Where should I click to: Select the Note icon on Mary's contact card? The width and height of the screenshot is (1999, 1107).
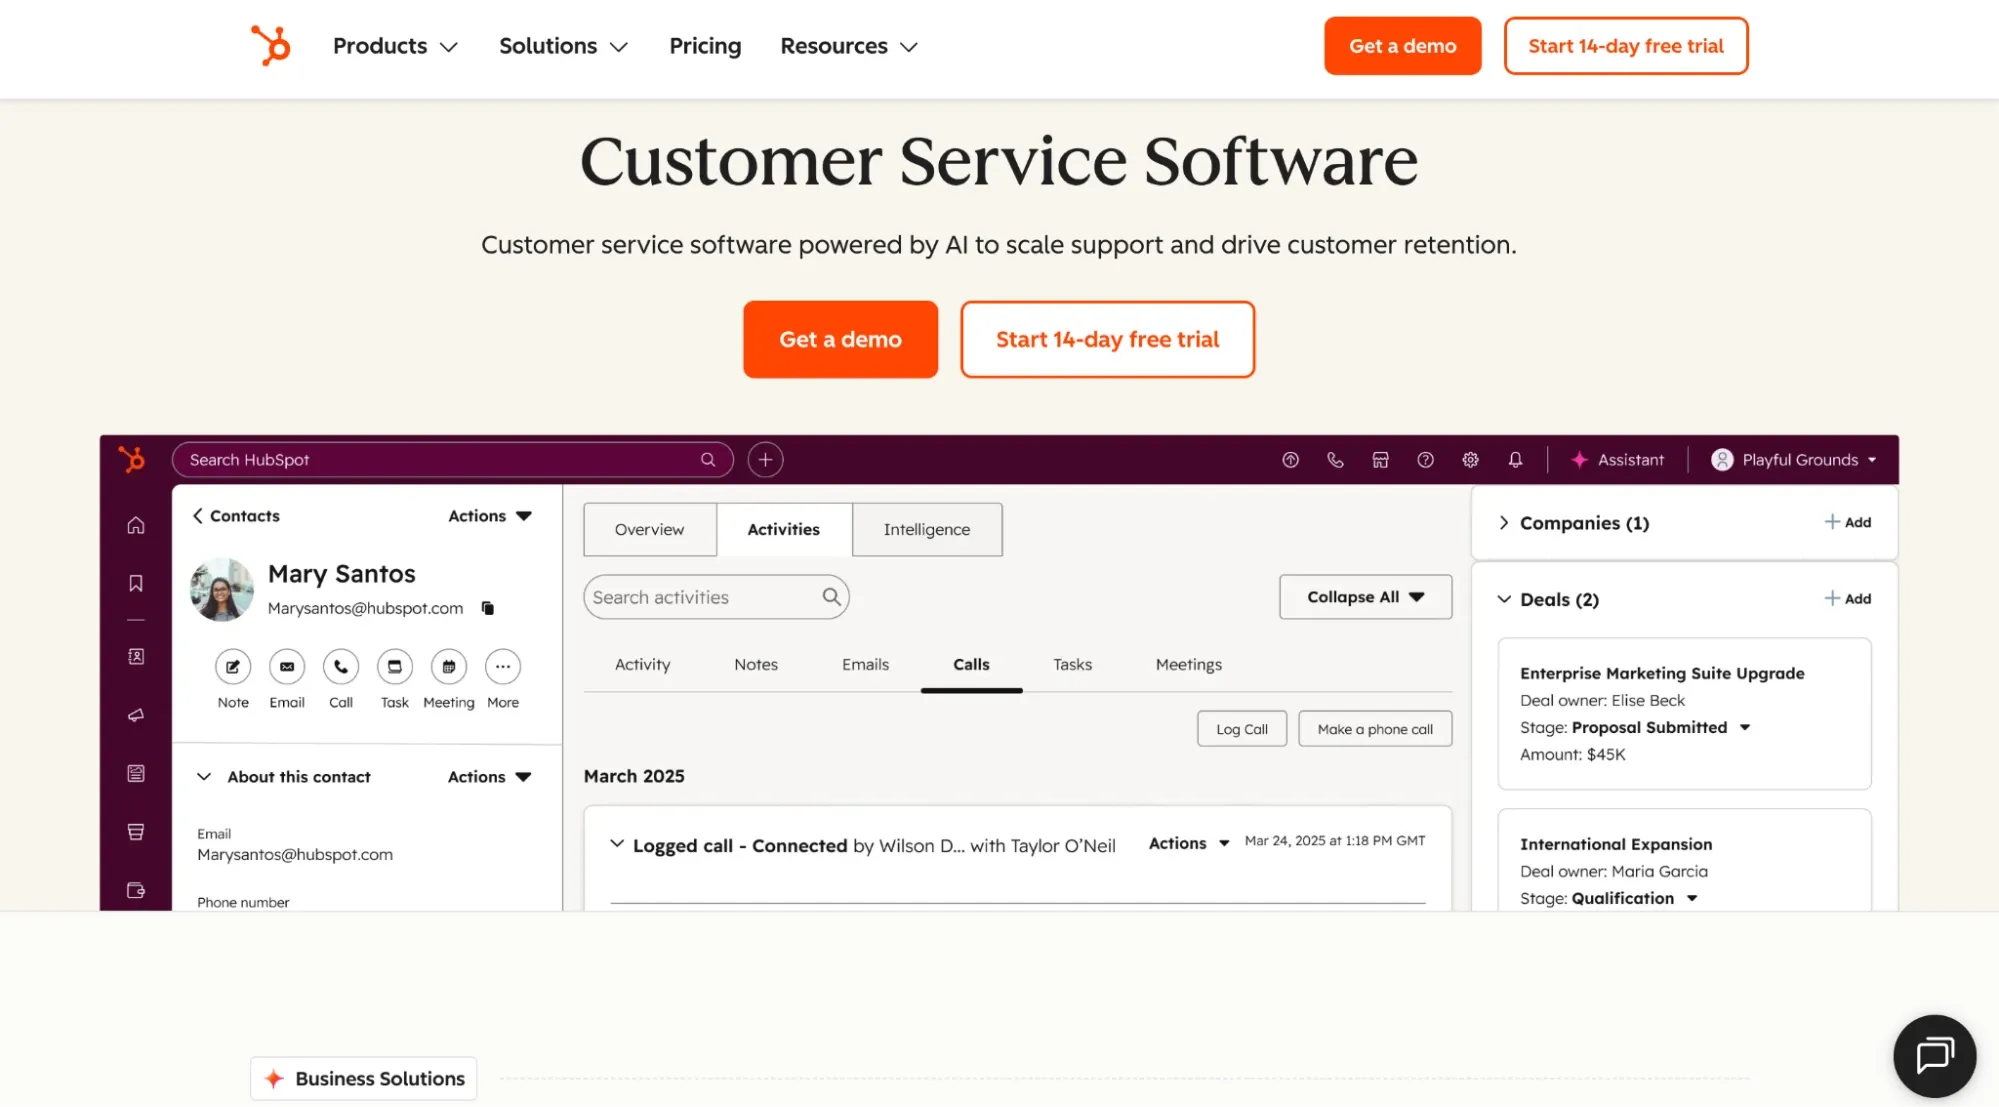coord(232,667)
